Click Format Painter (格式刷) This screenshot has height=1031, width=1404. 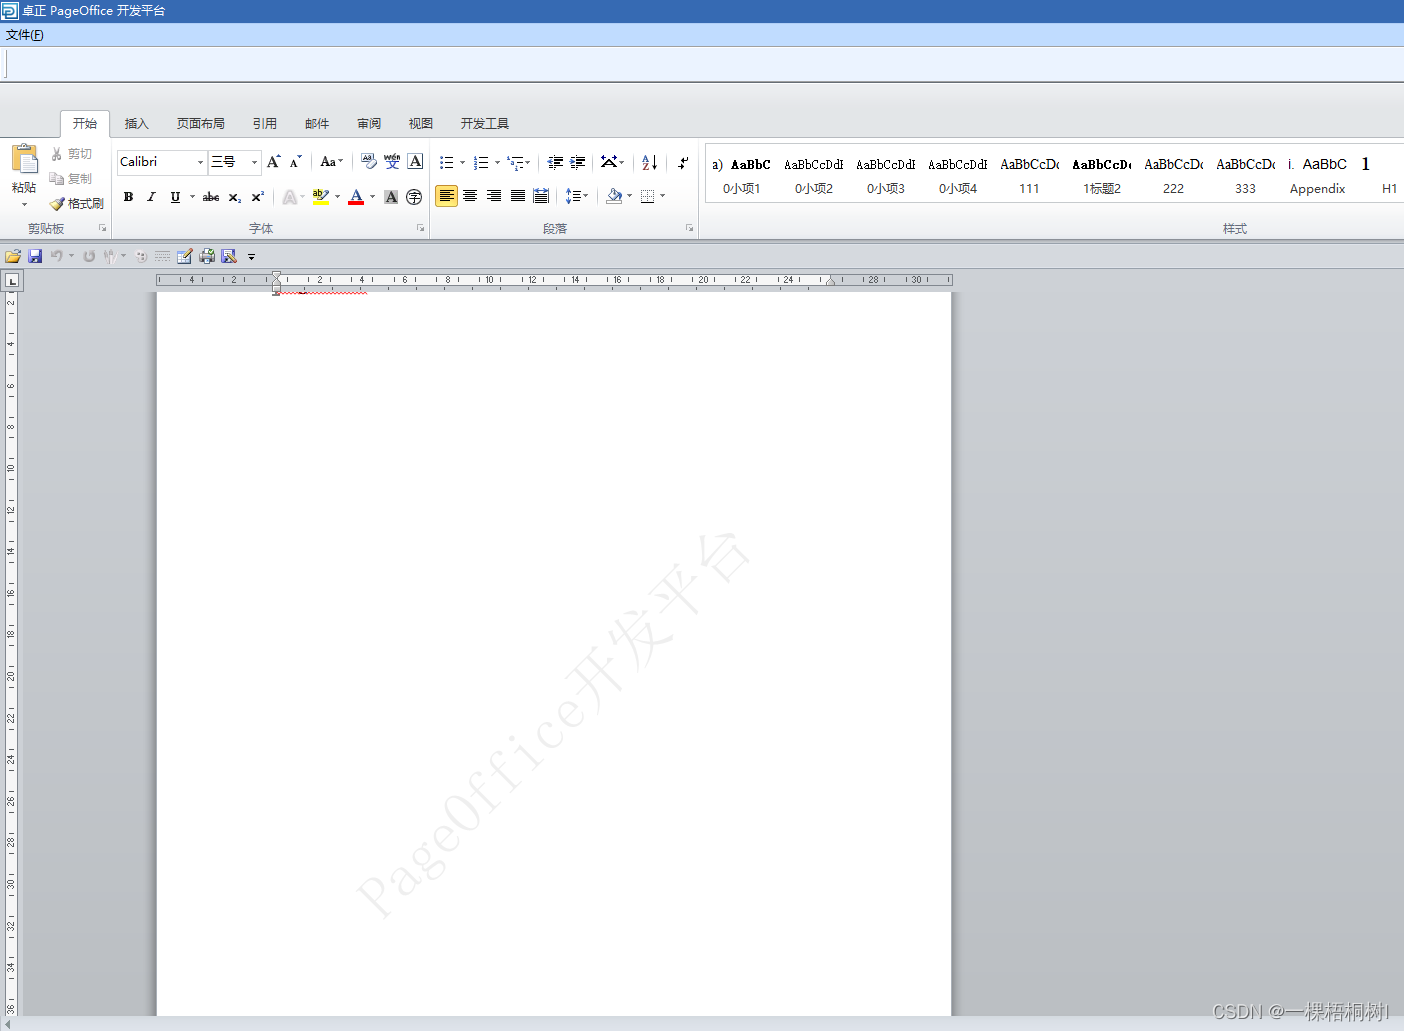pos(77,204)
